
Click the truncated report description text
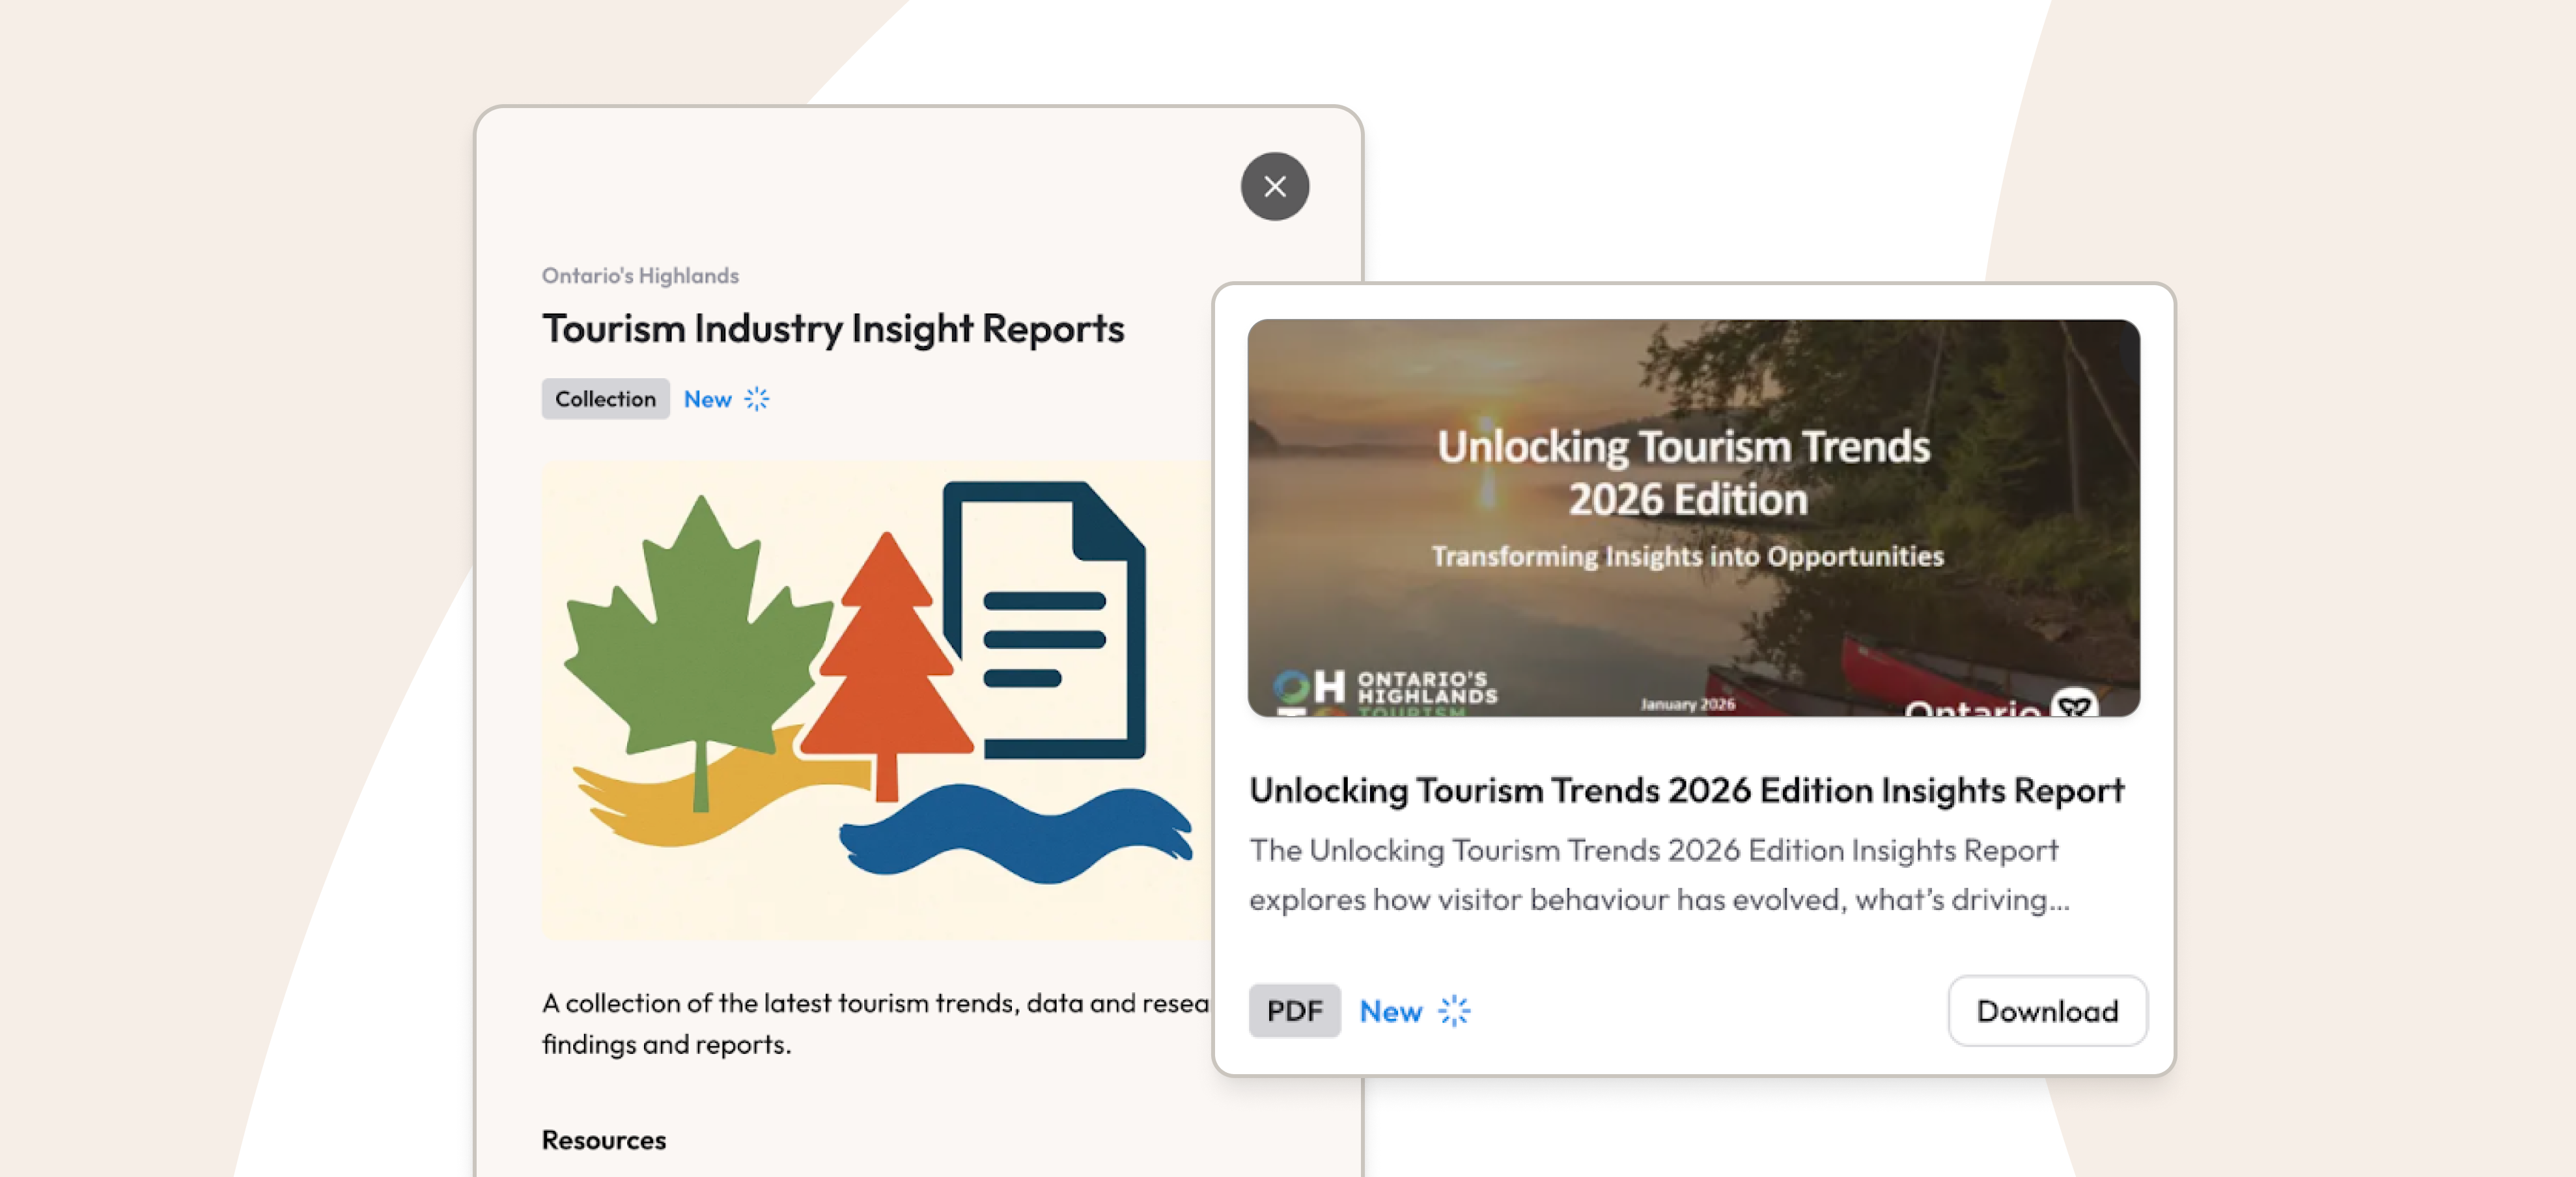tap(1658, 875)
